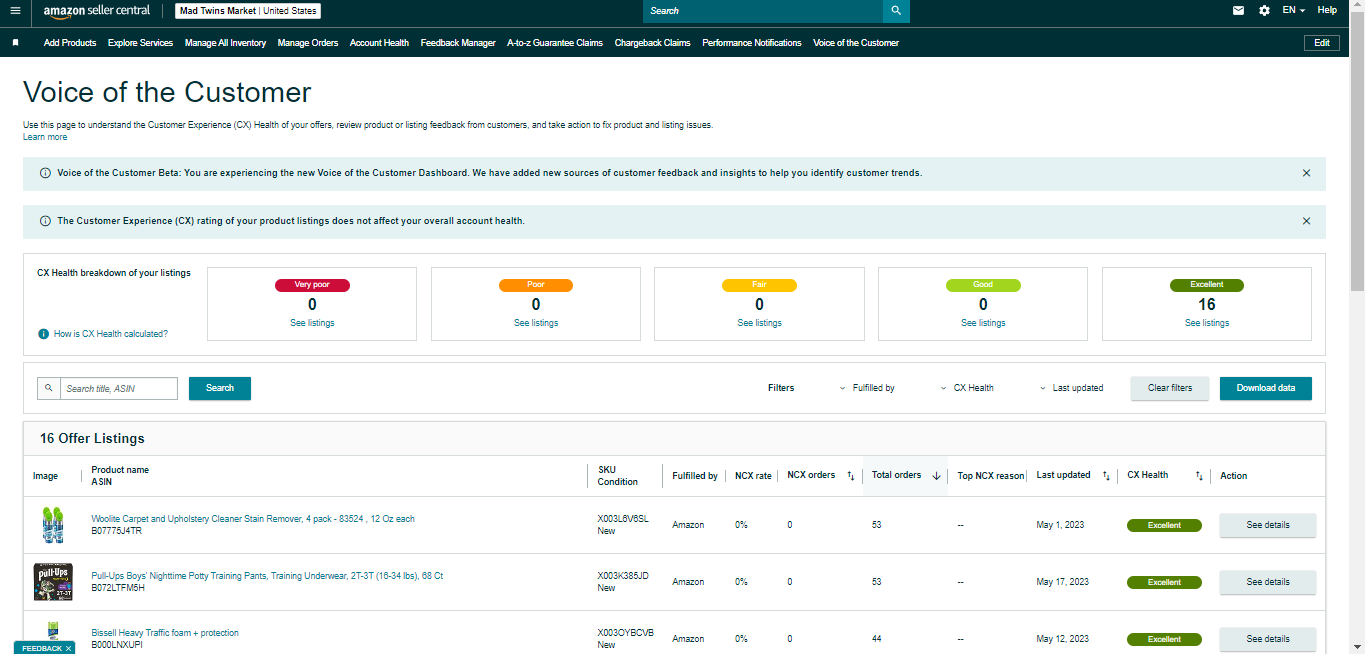Focus the header Search field
Screen dimensions: 1365x654
click(763, 11)
